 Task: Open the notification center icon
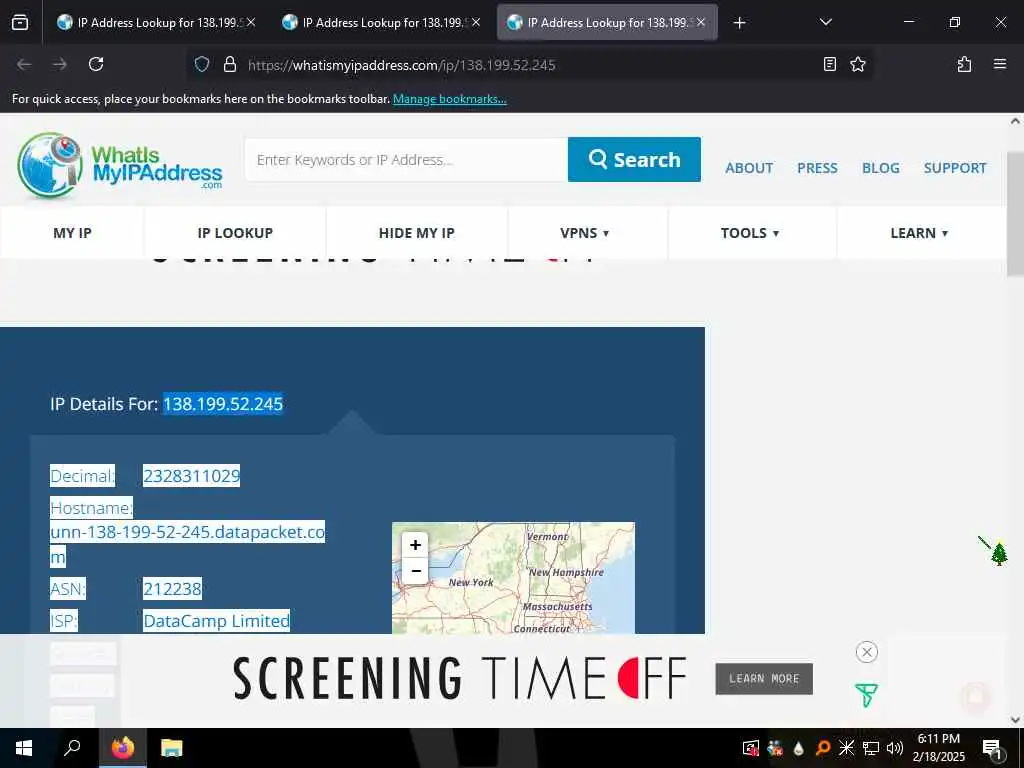tap(992, 749)
